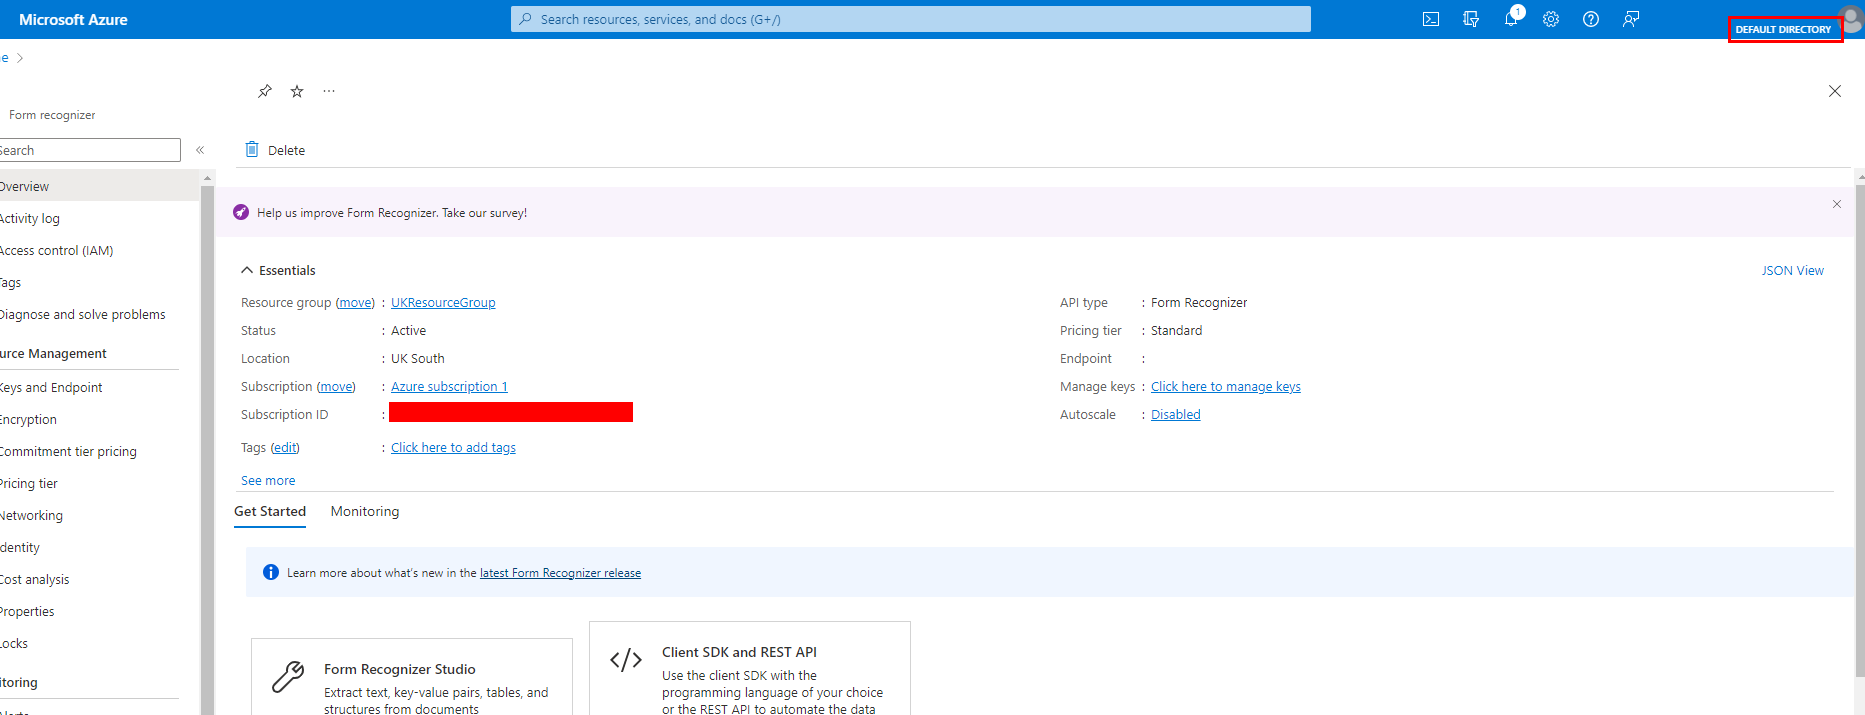Open latest Form Recognizer release link
Screen dimensions: 1865x715
pos(560,573)
